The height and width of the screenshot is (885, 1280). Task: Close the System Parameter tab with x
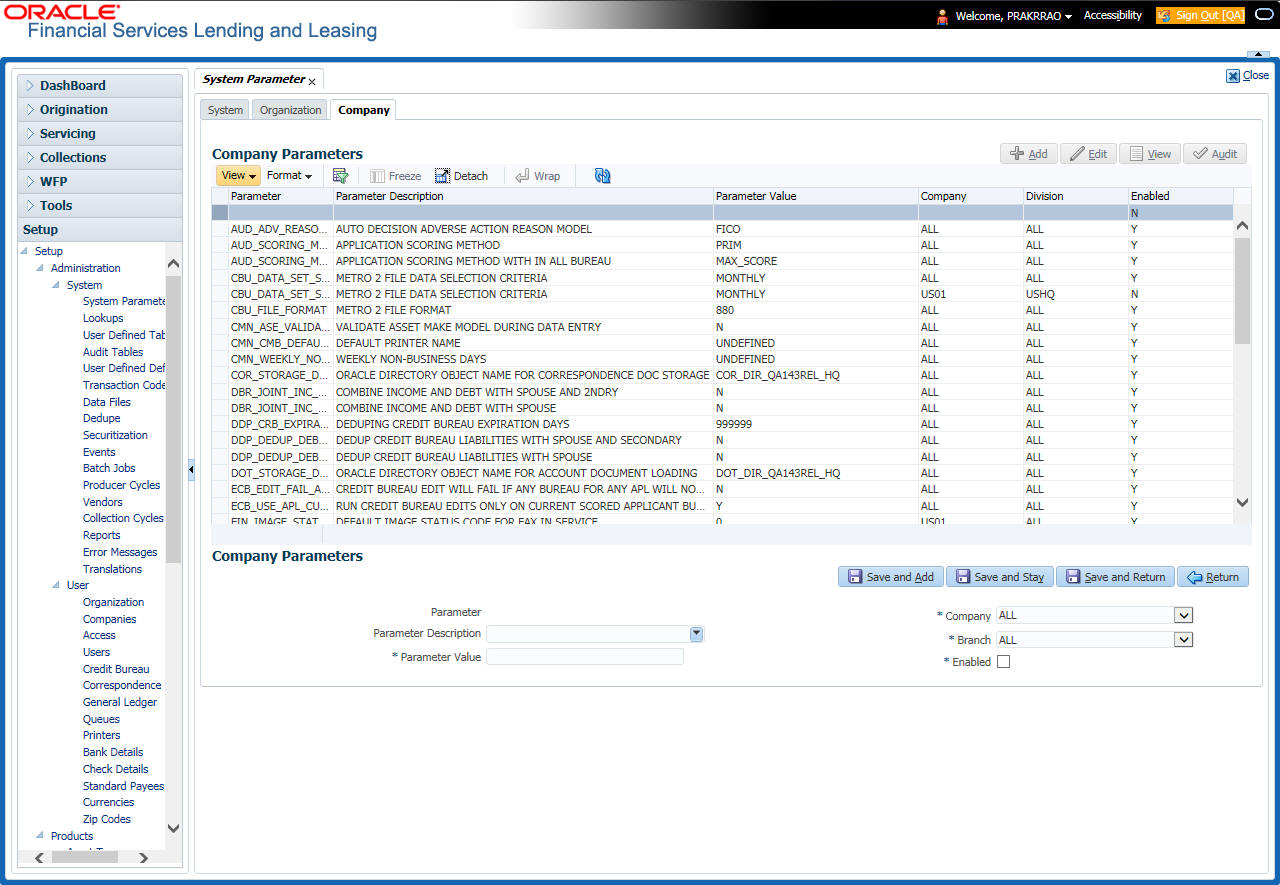[312, 81]
